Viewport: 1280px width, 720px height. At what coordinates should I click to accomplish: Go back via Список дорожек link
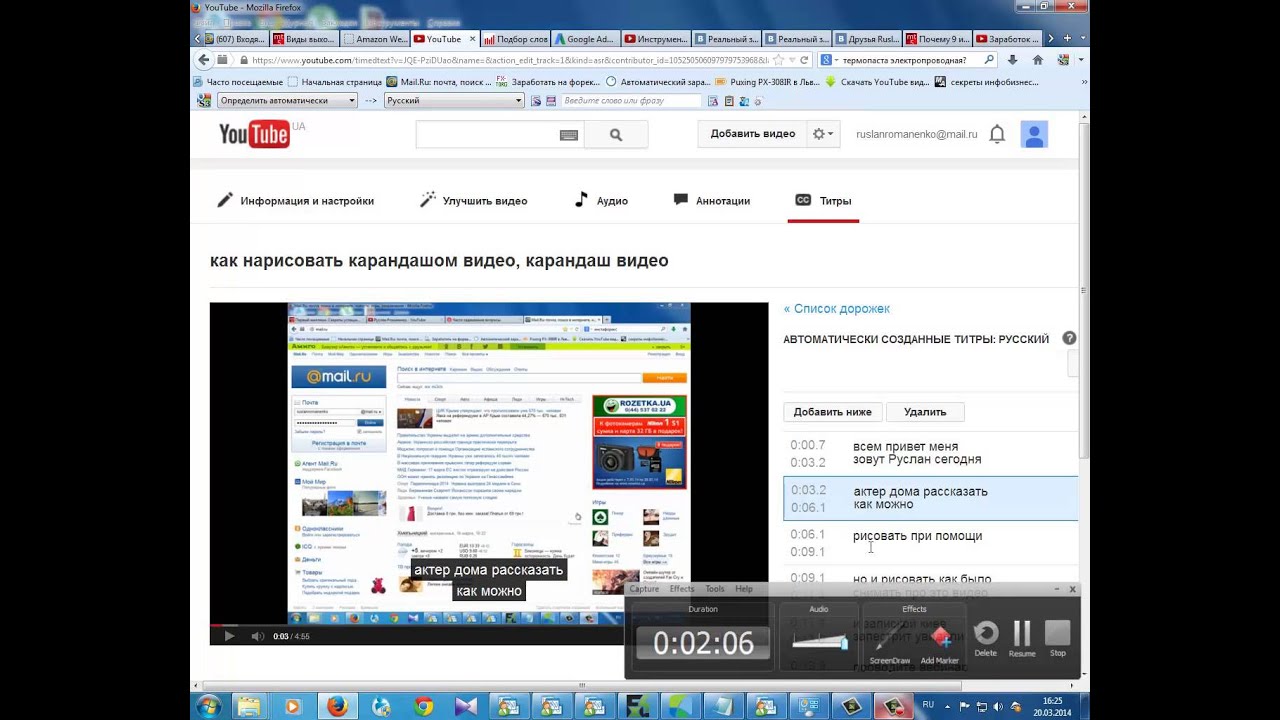coord(837,309)
